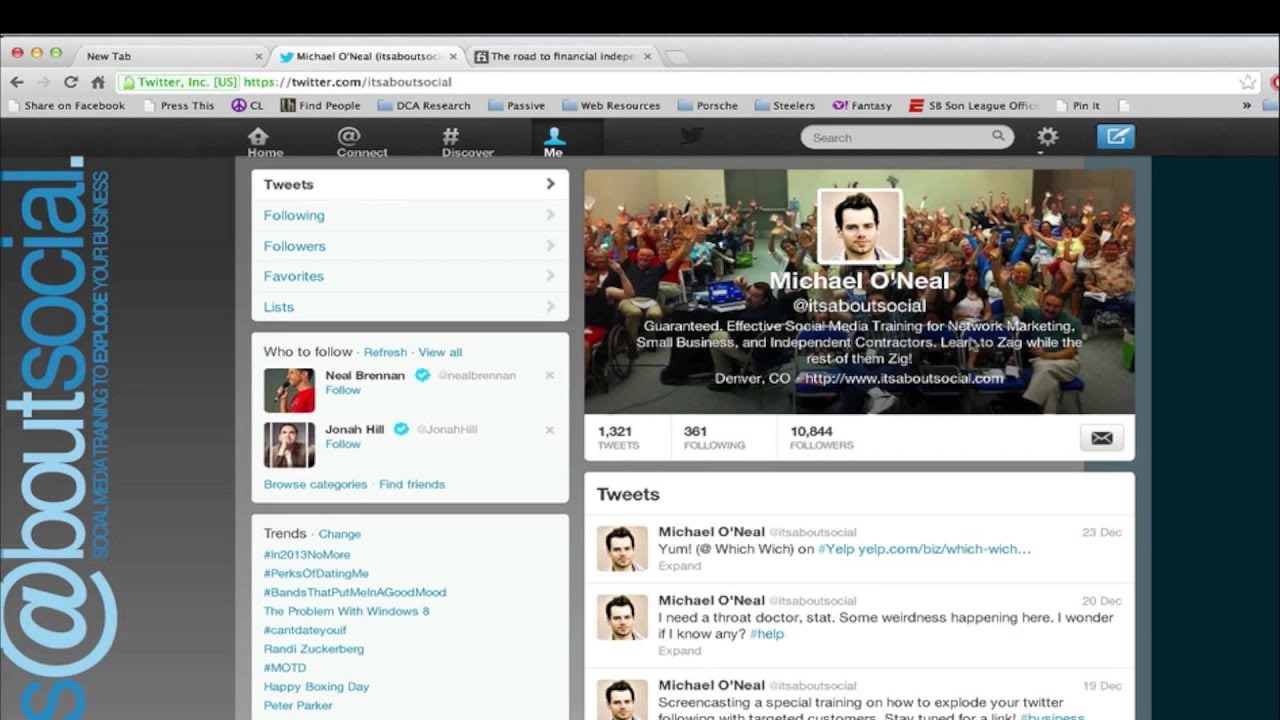The width and height of the screenshot is (1280, 720).
Task: Click Jonah Hill's avatar thumbnail
Action: point(289,445)
